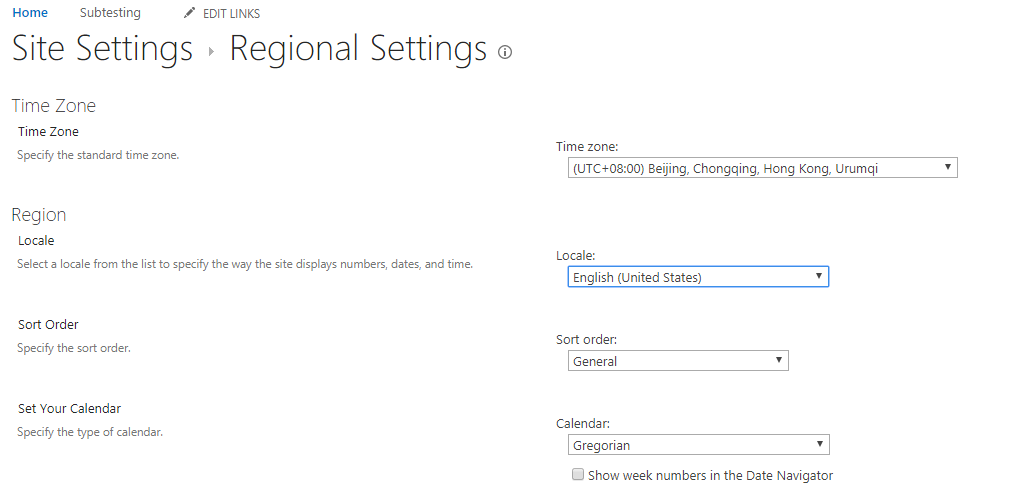Expand the Sort order dropdown set to General
This screenshot has width=1020, height=498.
[678, 361]
